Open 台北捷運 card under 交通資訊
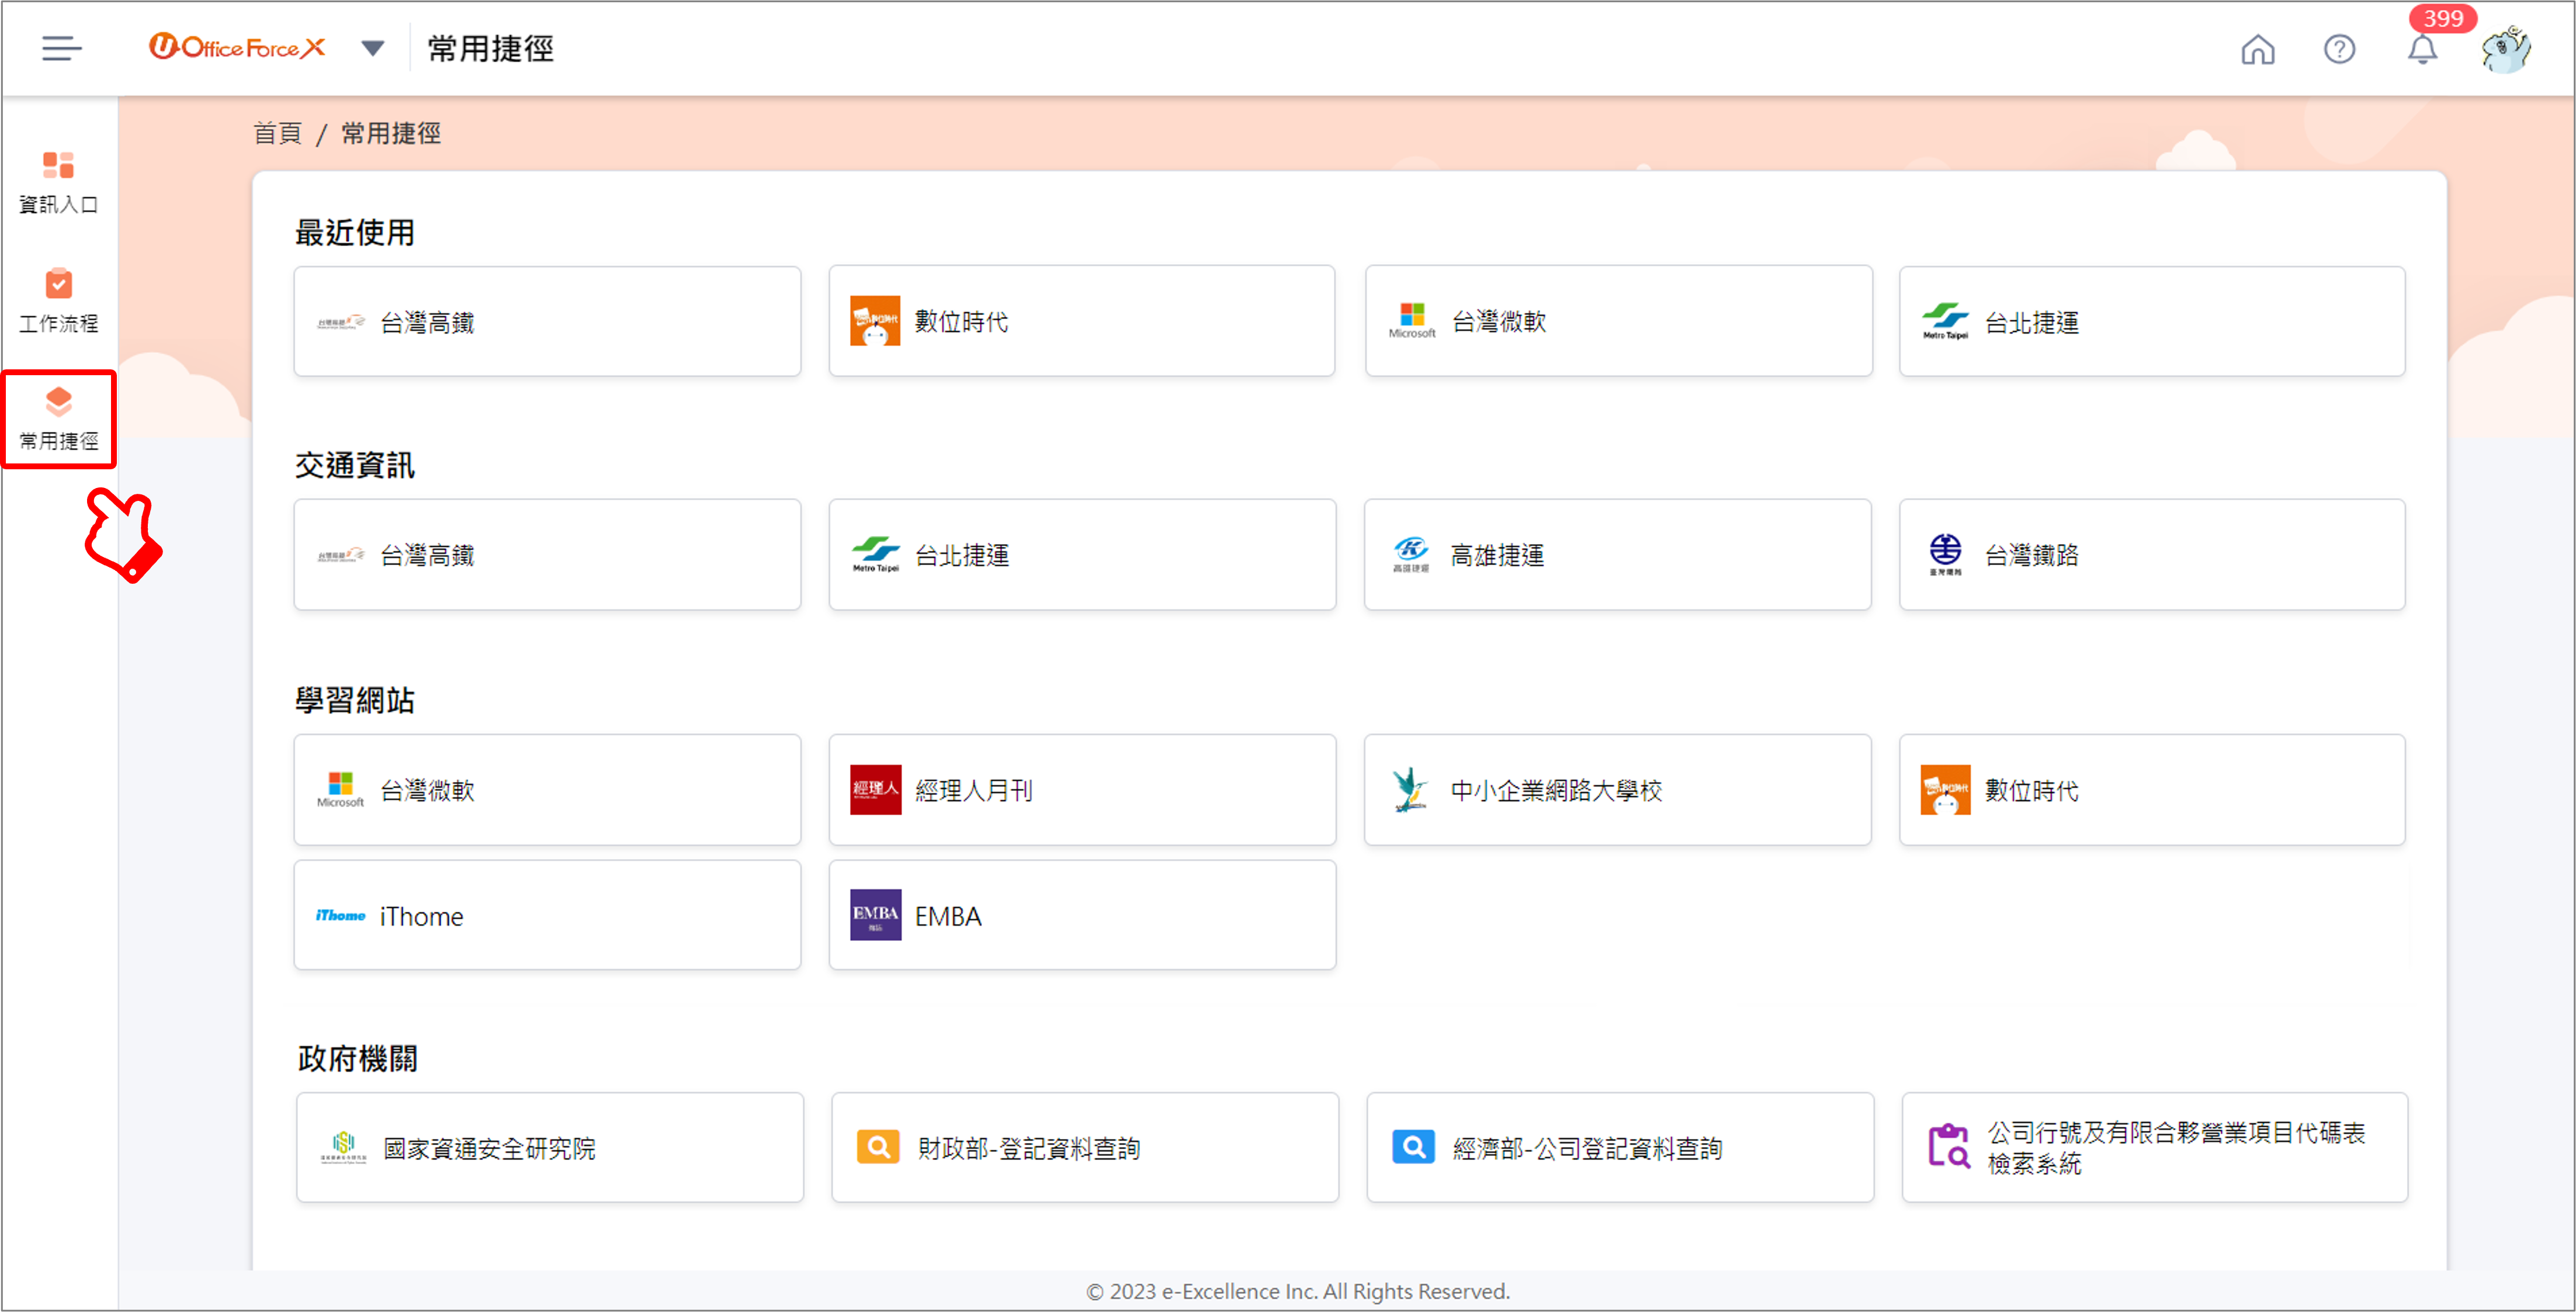The height and width of the screenshot is (1312, 2576). (1082, 554)
